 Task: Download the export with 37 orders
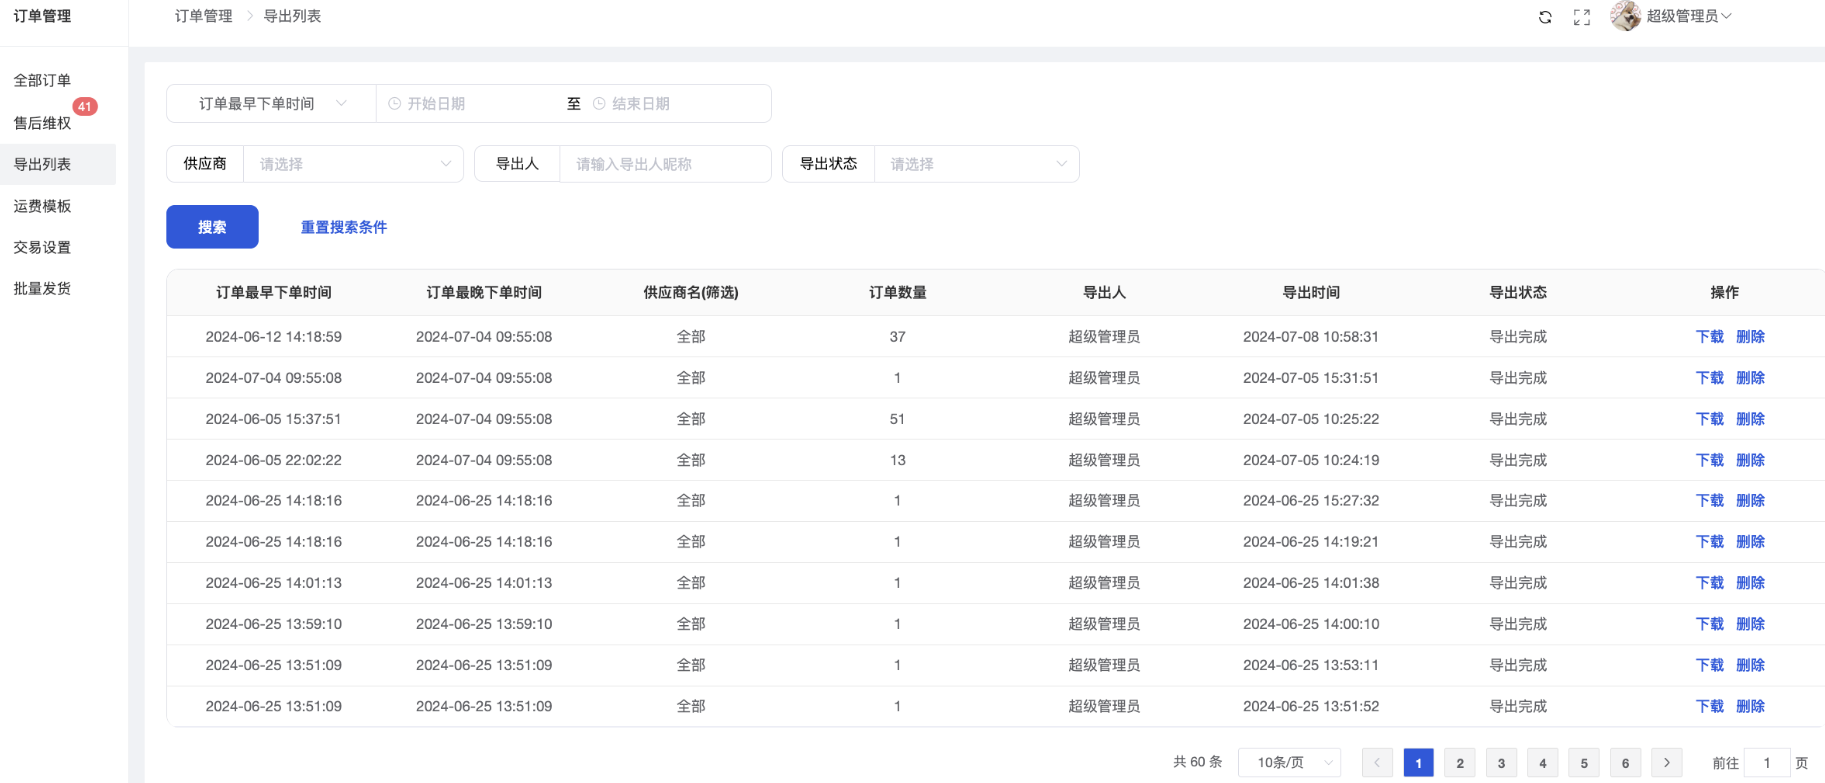click(x=1709, y=337)
